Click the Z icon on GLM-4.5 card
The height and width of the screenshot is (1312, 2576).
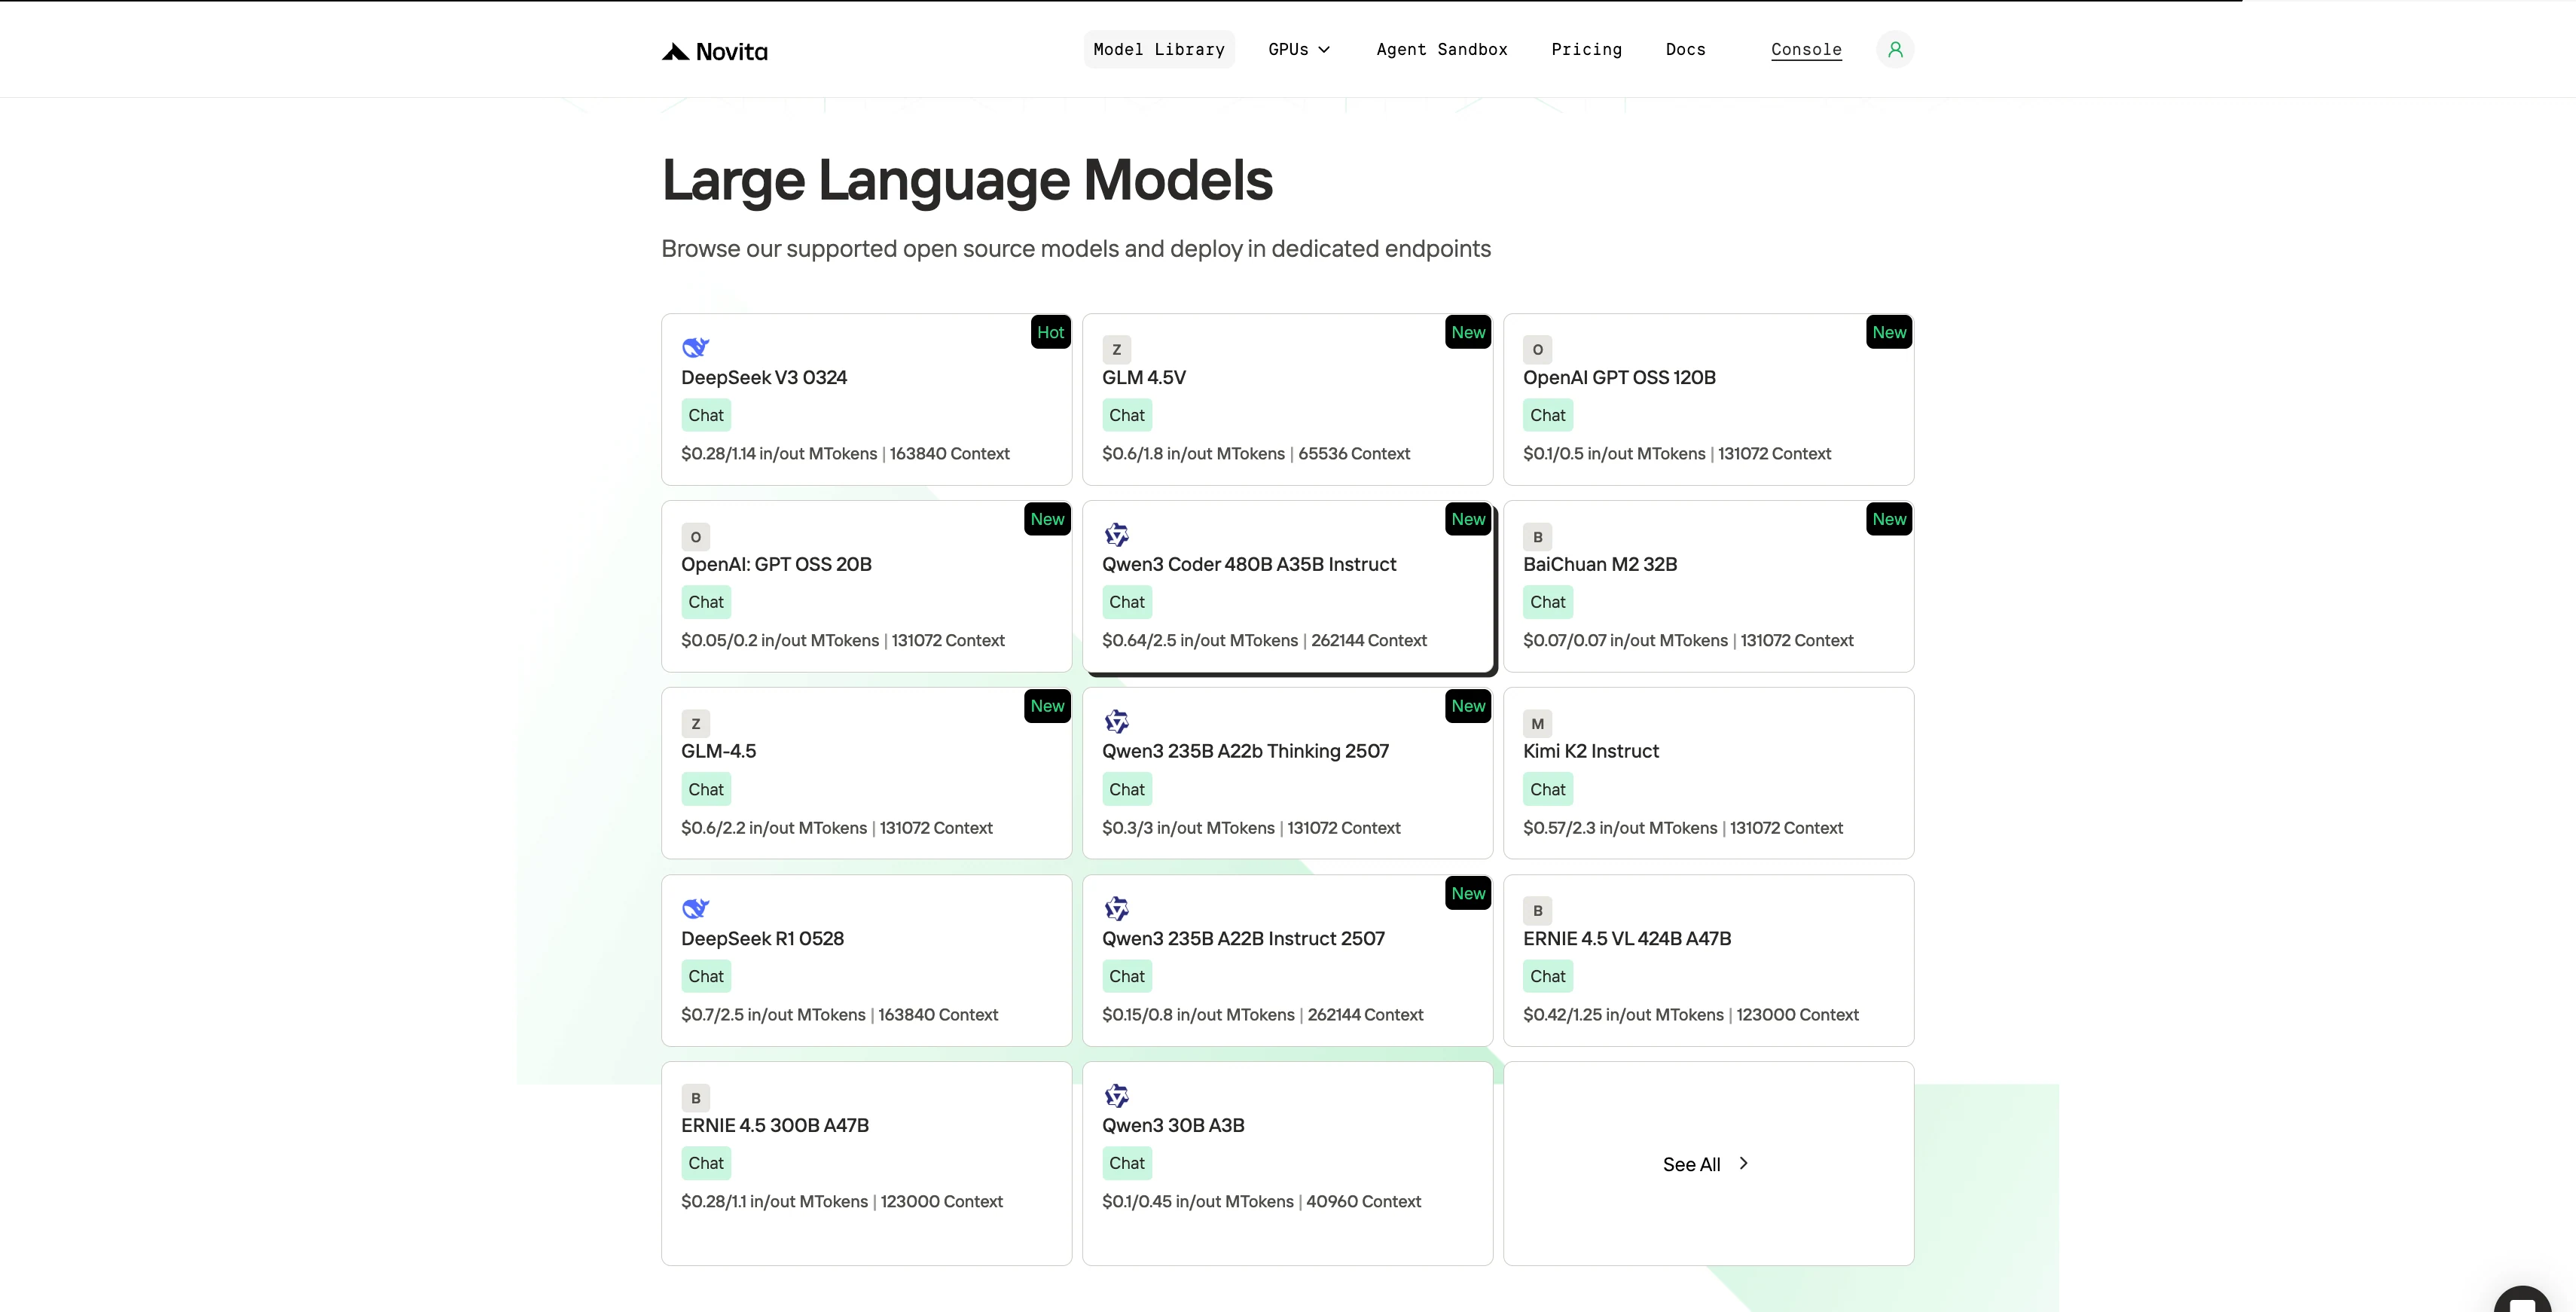click(695, 723)
